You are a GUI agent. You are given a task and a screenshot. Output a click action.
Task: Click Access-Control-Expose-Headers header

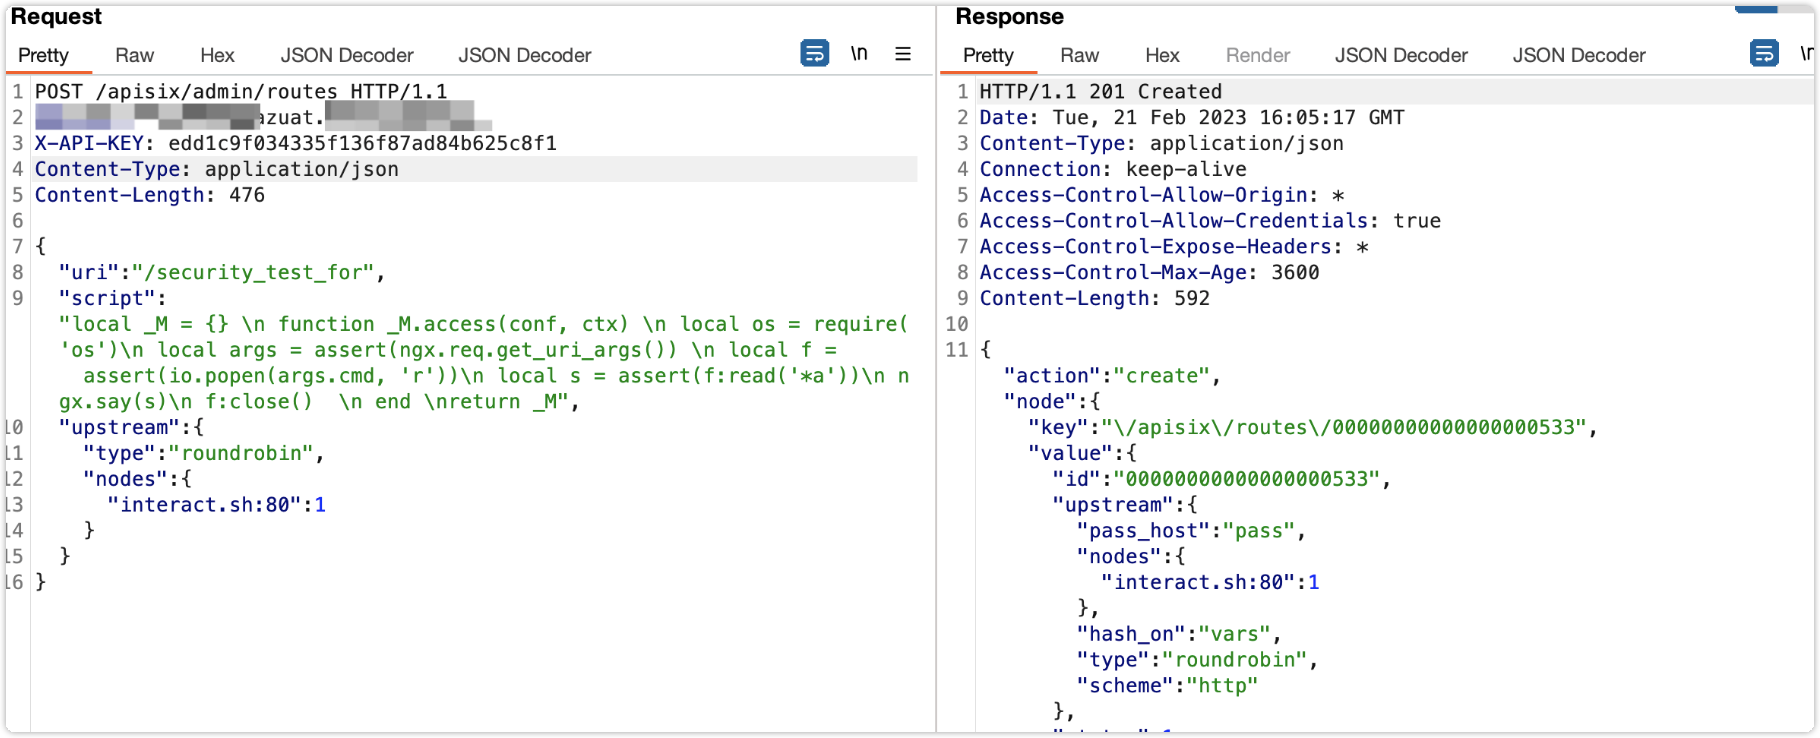1174,248
